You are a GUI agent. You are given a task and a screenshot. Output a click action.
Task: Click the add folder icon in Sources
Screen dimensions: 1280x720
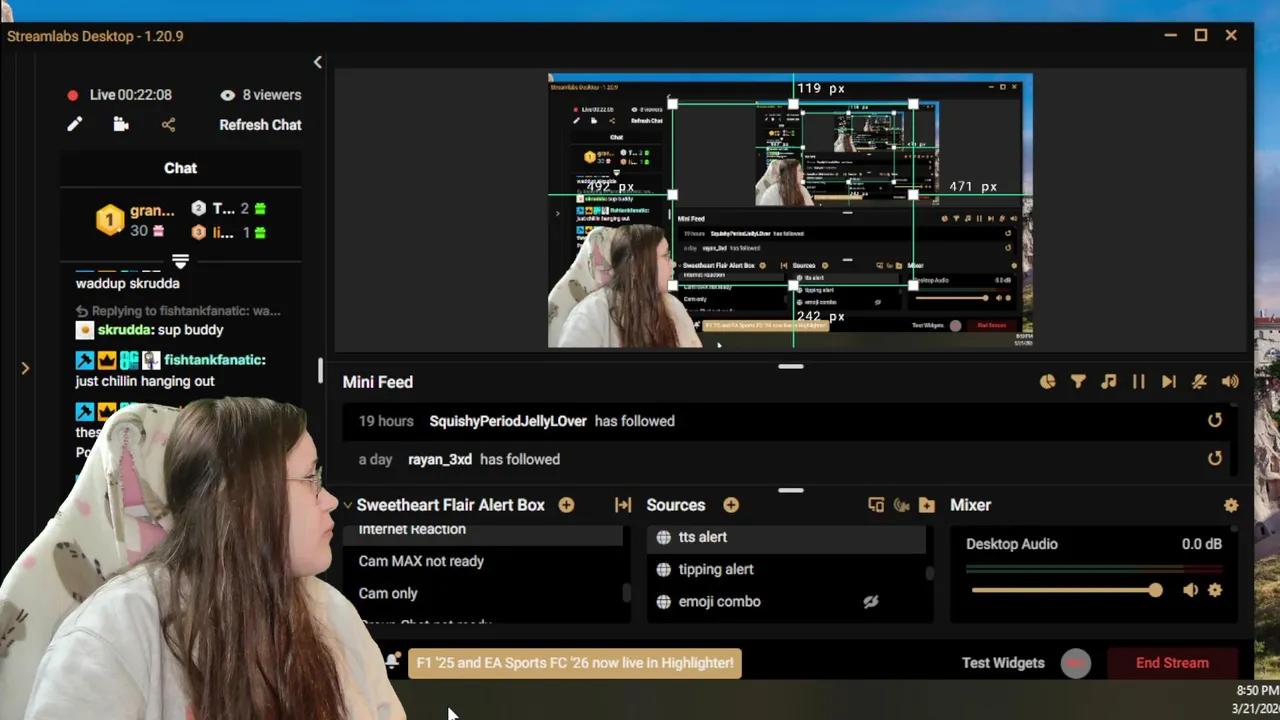coord(927,505)
